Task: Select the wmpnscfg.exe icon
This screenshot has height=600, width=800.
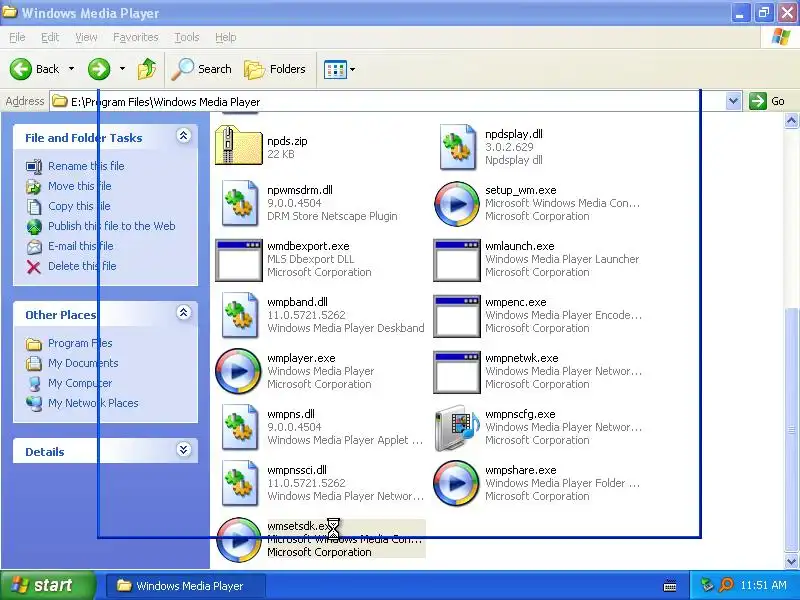Action: click(457, 428)
